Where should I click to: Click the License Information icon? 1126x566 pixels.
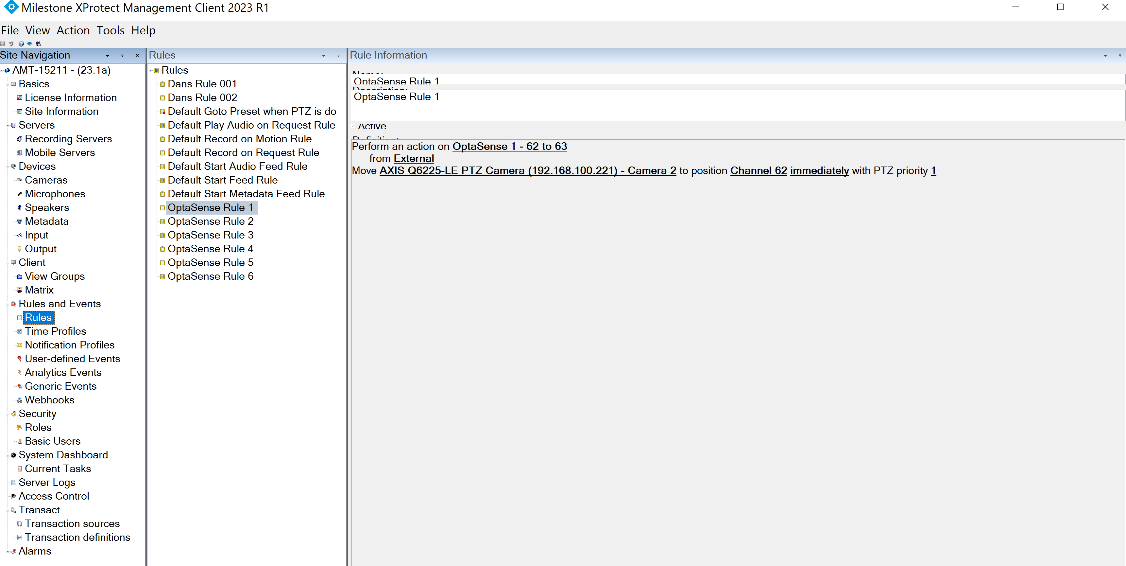coord(19,98)
